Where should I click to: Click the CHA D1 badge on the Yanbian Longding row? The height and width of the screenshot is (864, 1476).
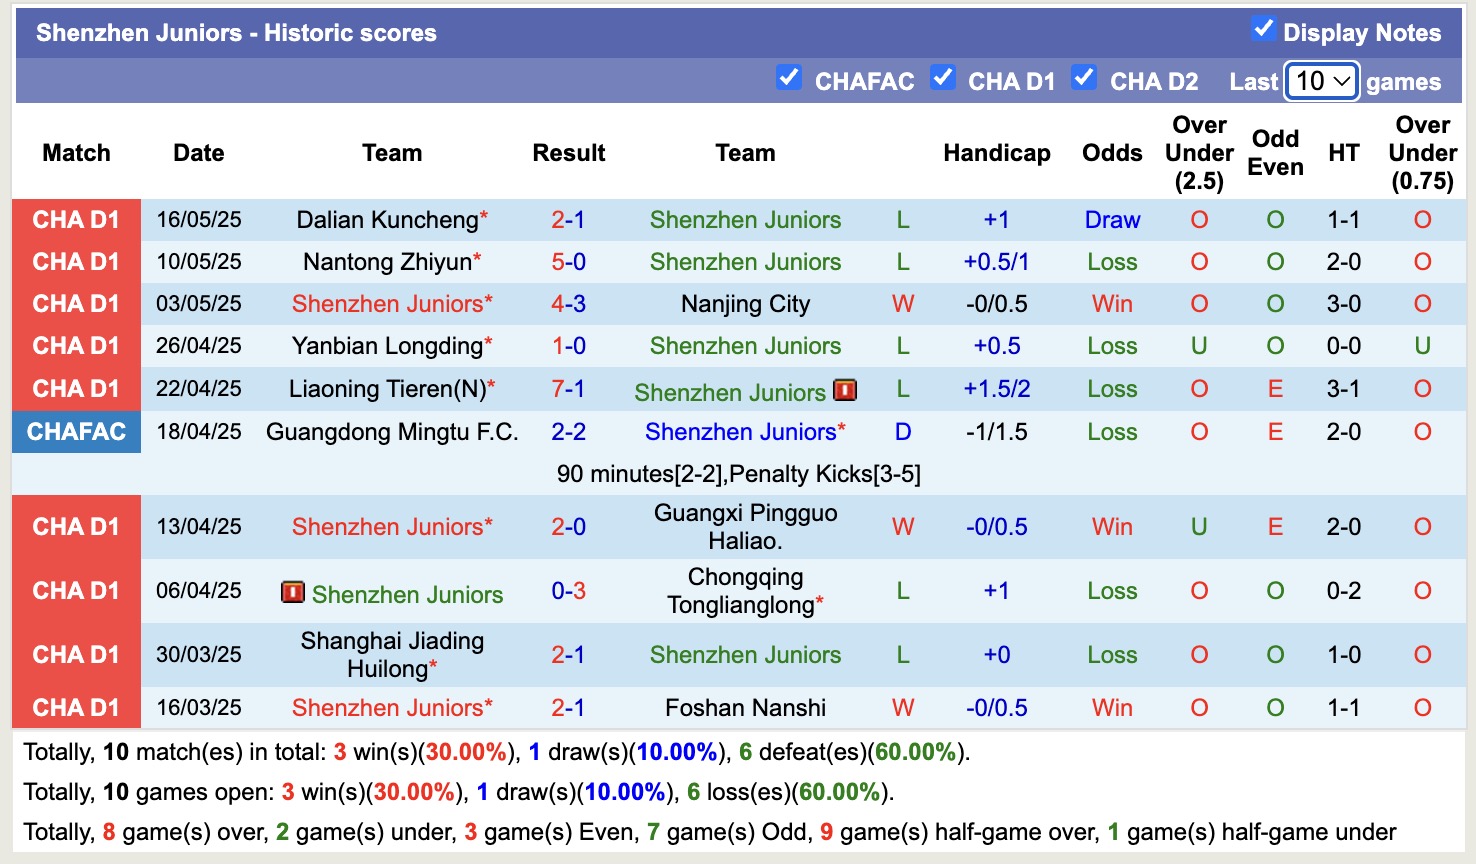(76, 346)
